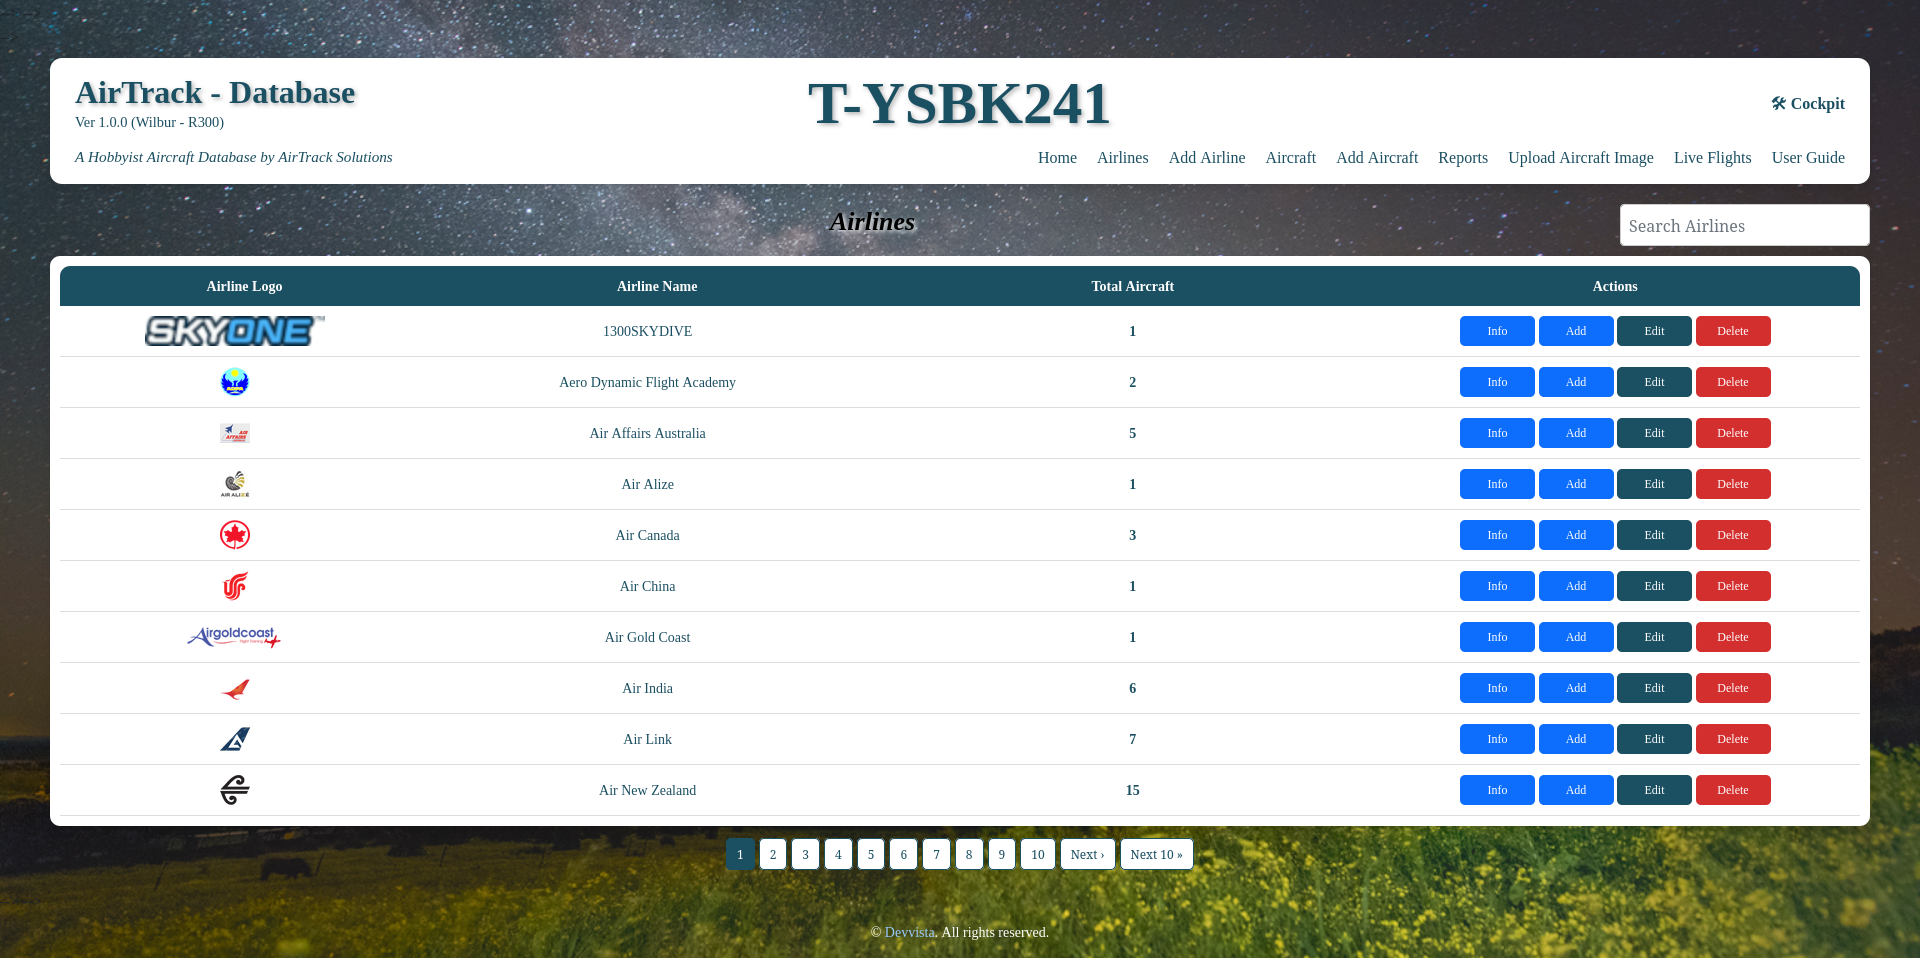This screenshot has height=958, width=1920.
Task: Click Air New Zealand's total of 15
Action: (1133, 790)
